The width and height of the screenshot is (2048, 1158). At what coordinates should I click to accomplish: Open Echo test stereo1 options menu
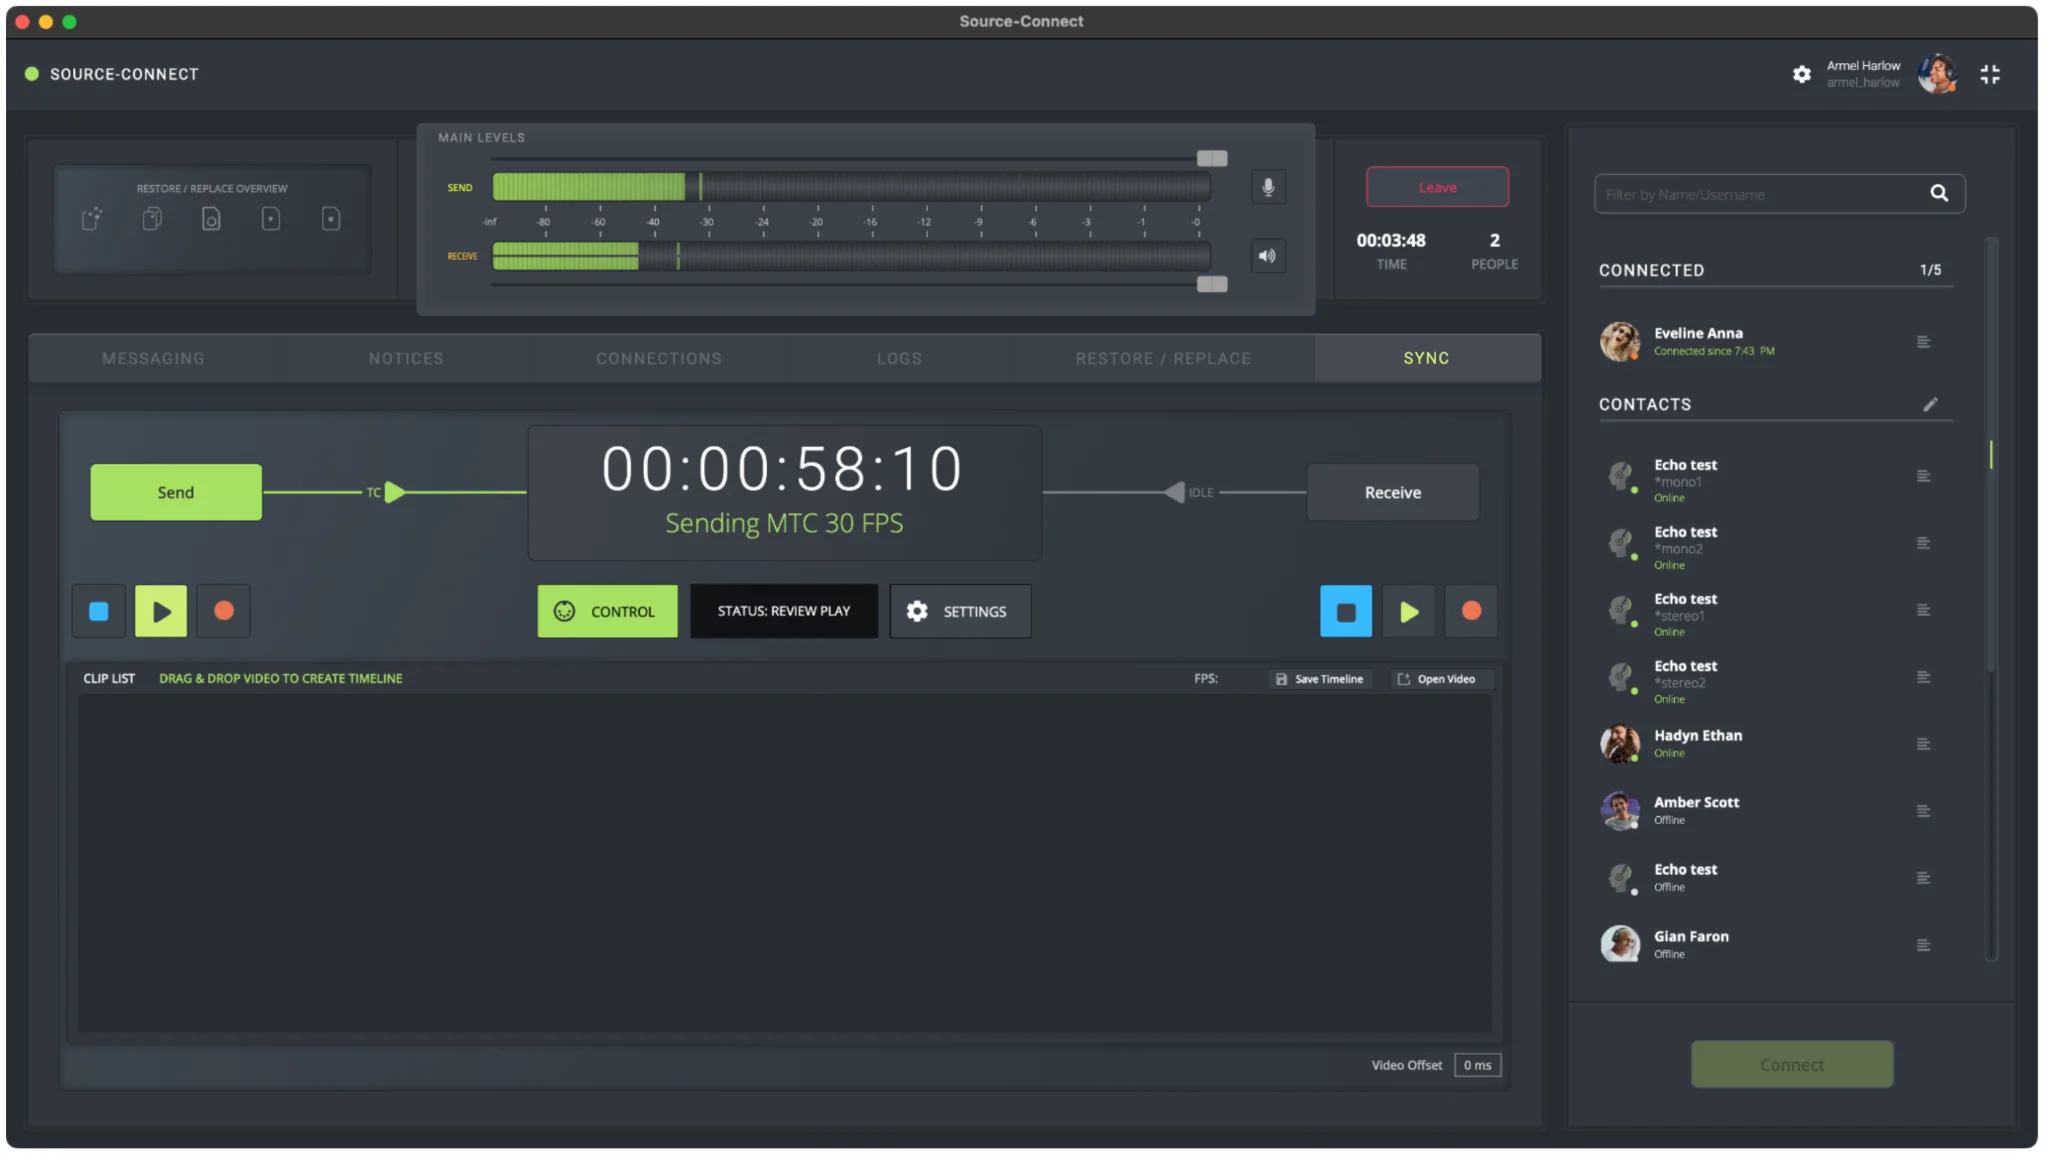pos(1923,610)
